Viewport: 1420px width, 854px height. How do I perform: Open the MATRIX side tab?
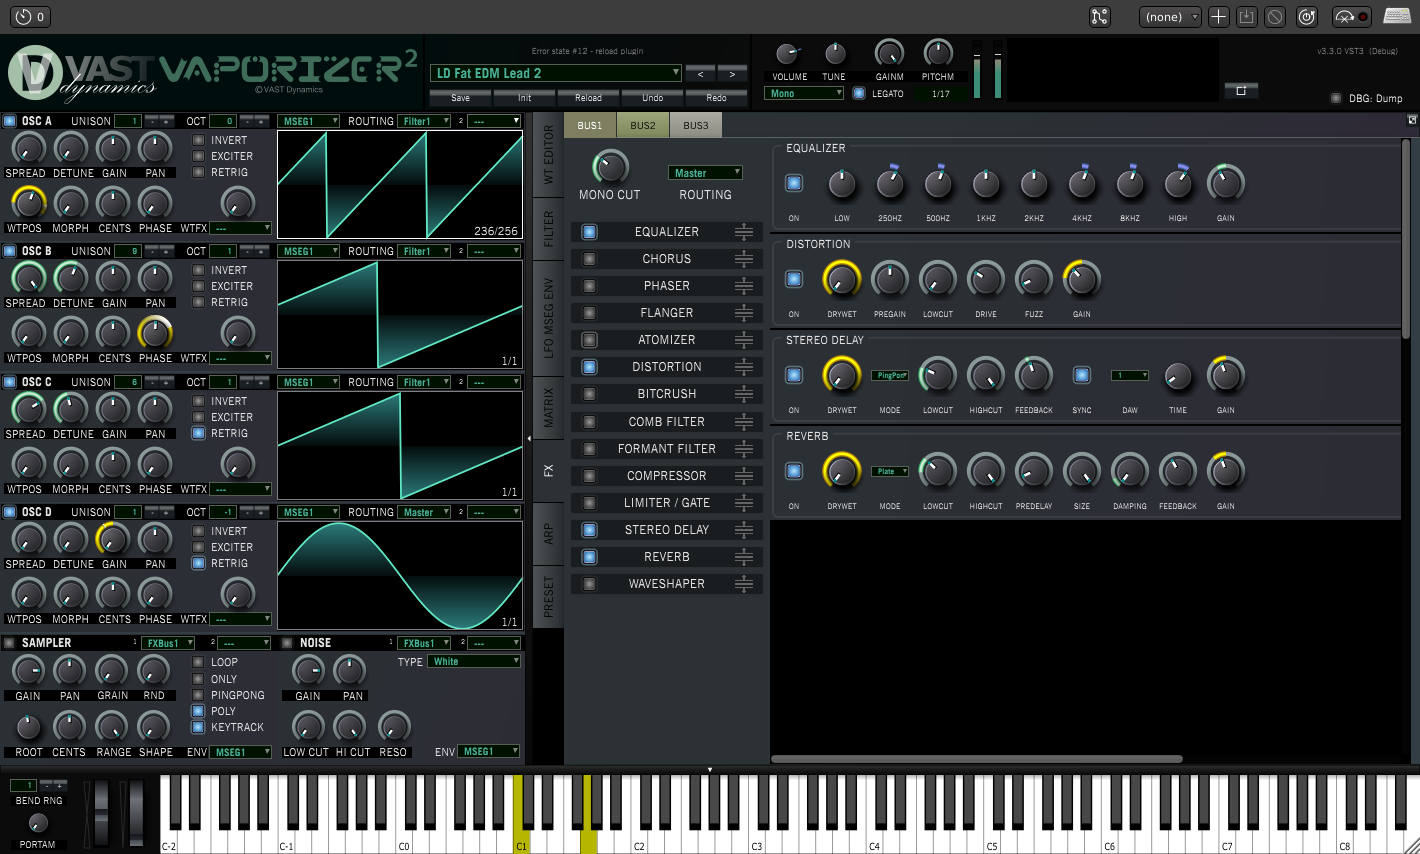click(548, 405)
